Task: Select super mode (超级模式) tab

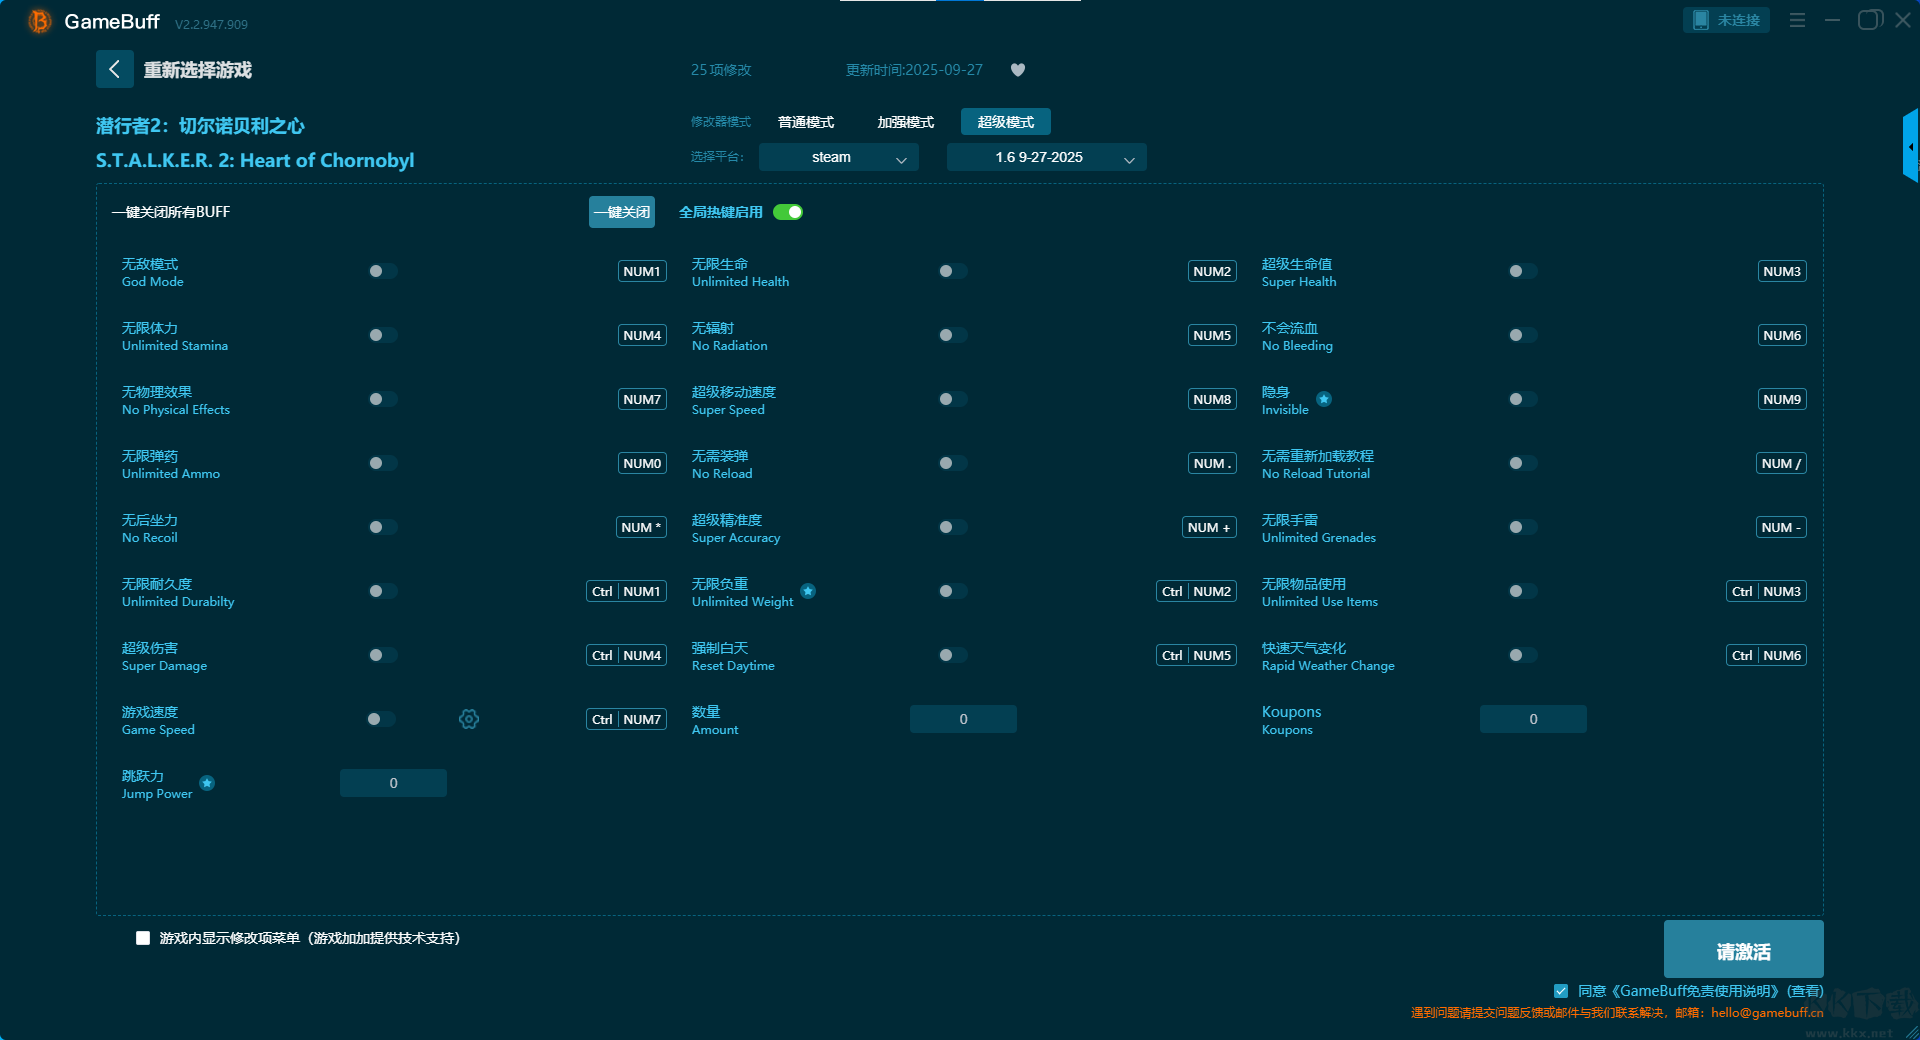Action: pyautogui.click(x=1006, y=122)
